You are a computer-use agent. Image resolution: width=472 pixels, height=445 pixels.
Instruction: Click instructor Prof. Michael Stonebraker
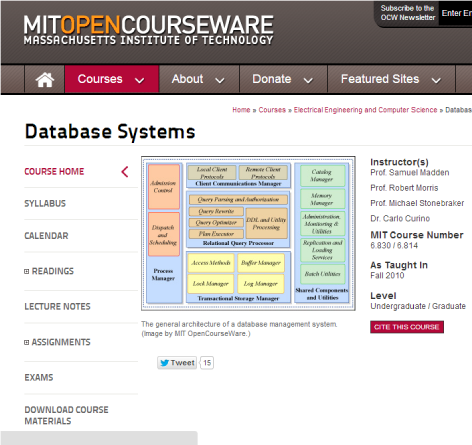(x=417, y=203)
